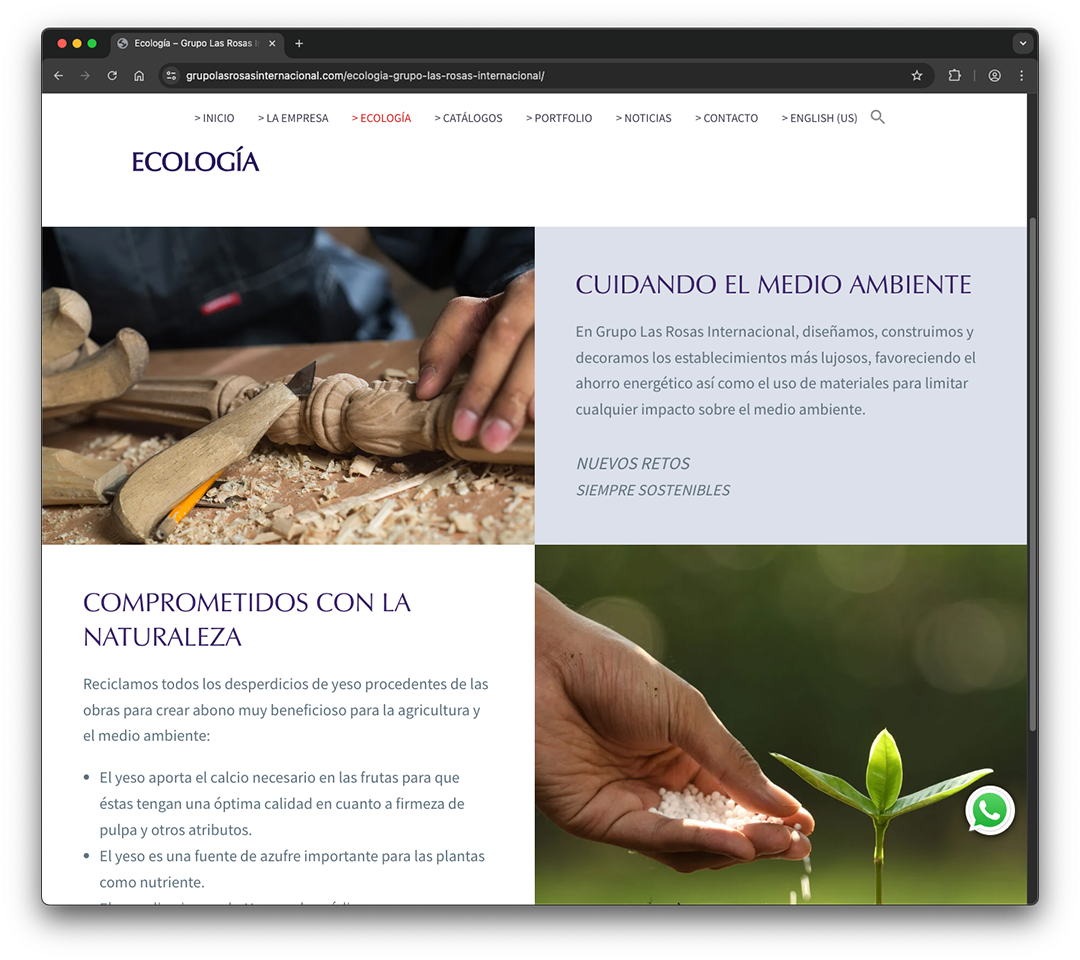This screenshot has width=1080, height=960.
Task: Reload the page with the refresh icon
Action: [112, 76]
